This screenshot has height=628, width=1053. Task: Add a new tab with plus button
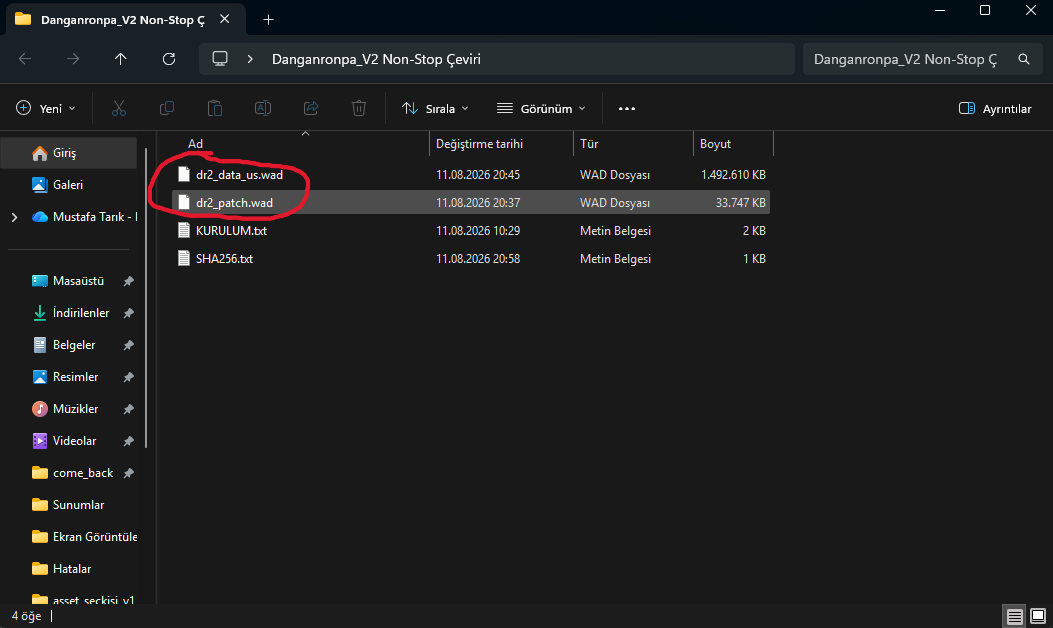(x=269, y=19)
